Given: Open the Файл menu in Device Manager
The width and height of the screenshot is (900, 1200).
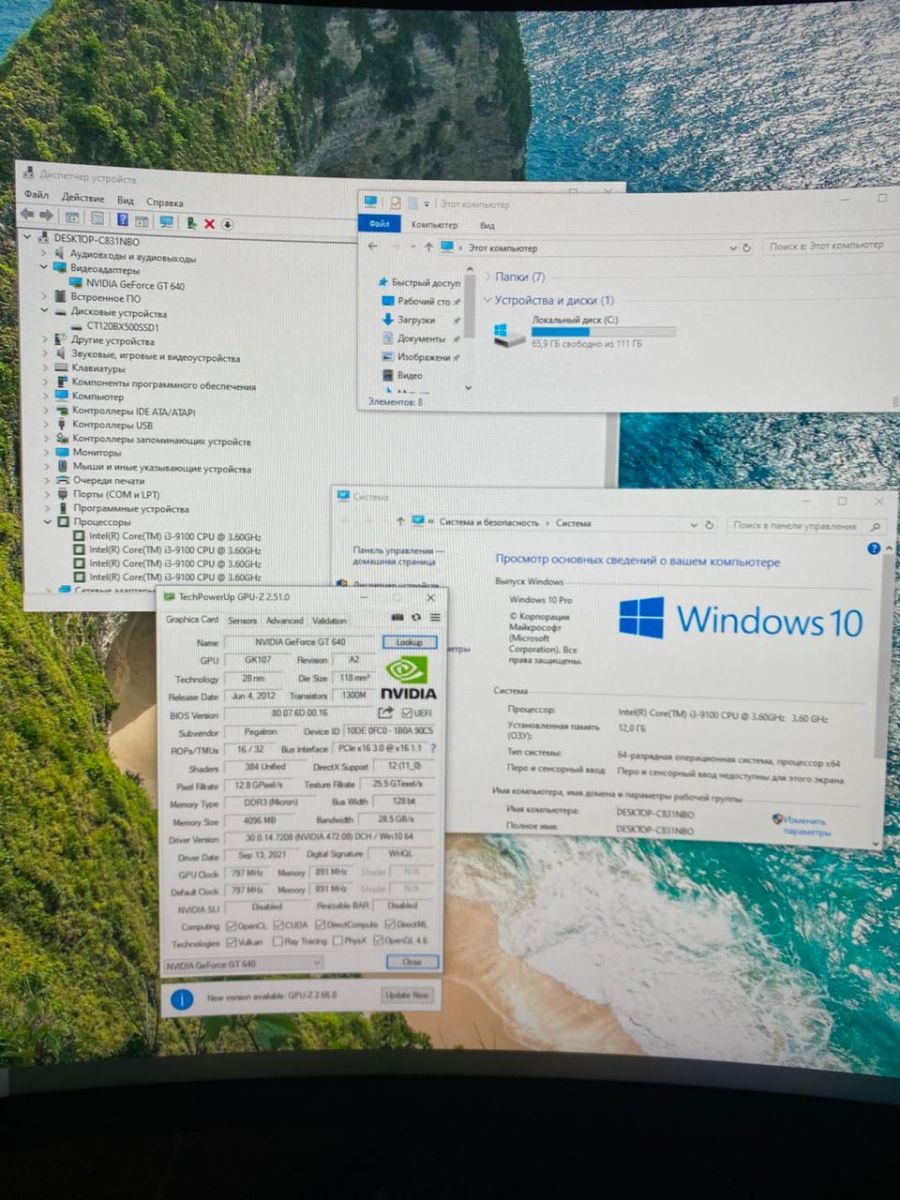Looking at the screenshot, I should (x=36, y=195).
